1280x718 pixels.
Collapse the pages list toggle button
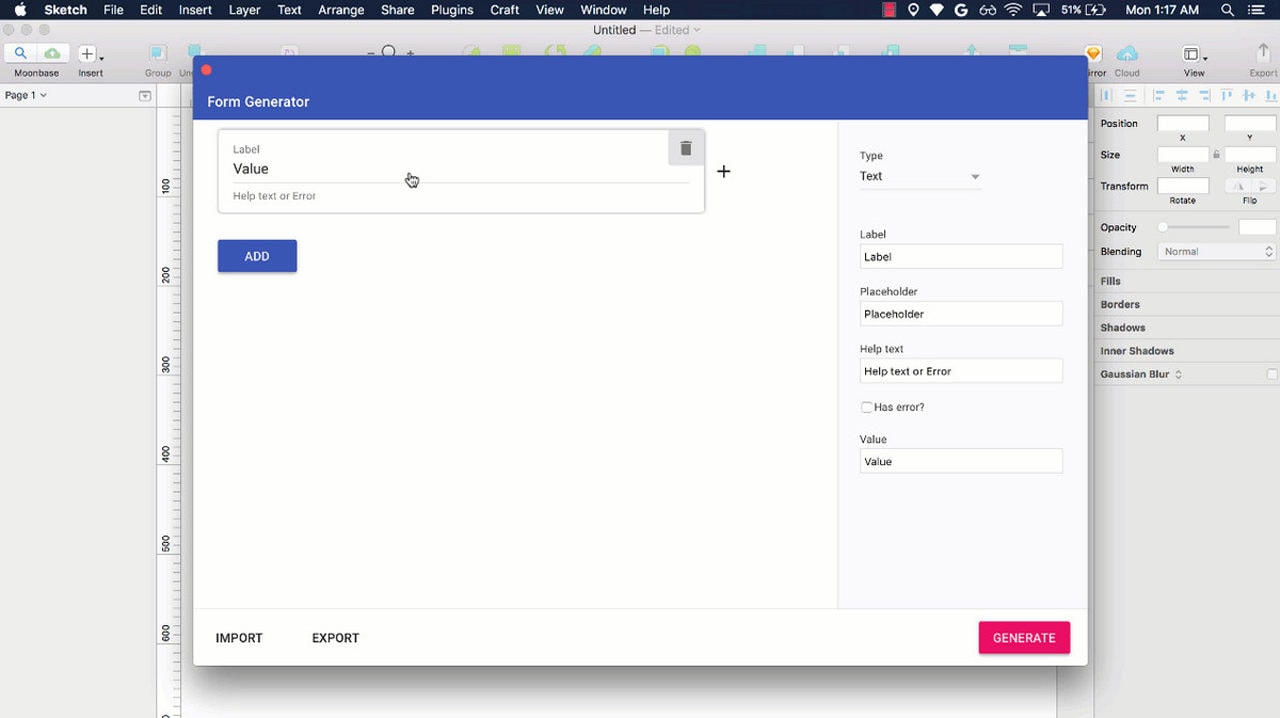pos(145,96)
